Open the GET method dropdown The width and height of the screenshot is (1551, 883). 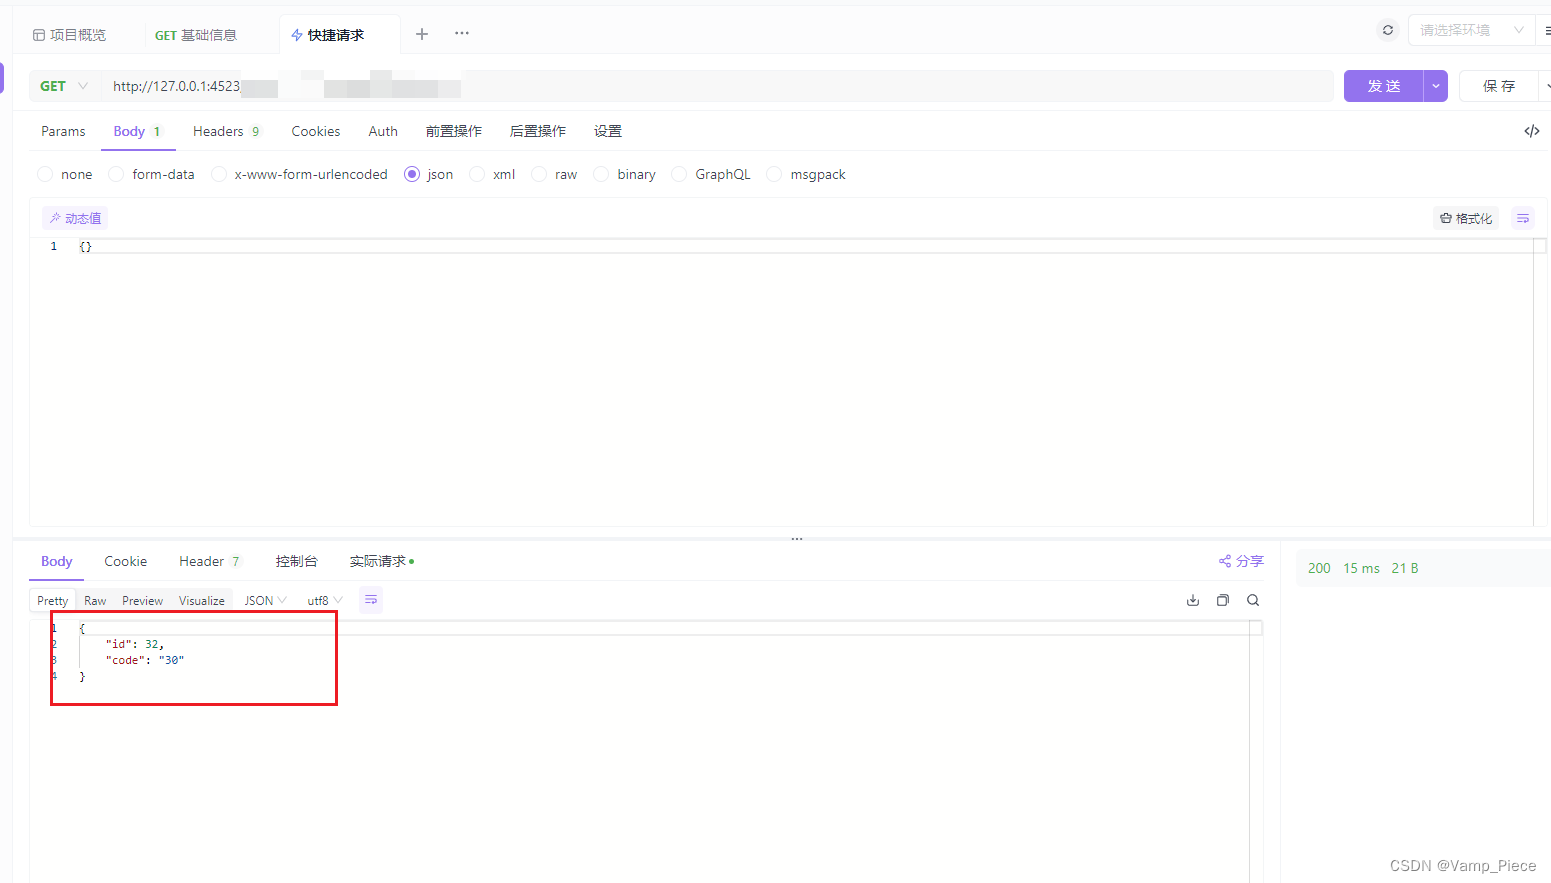tap(64, 86)
